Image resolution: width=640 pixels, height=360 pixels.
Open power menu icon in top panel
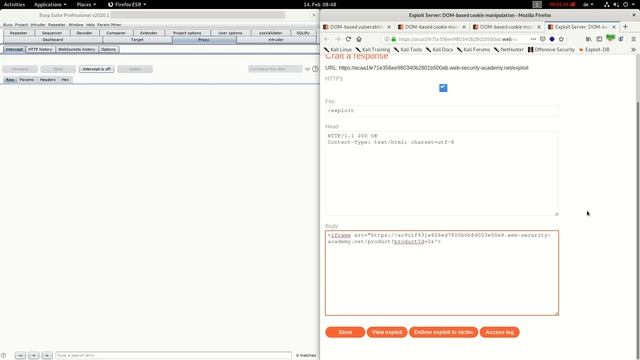click(625, 4)
